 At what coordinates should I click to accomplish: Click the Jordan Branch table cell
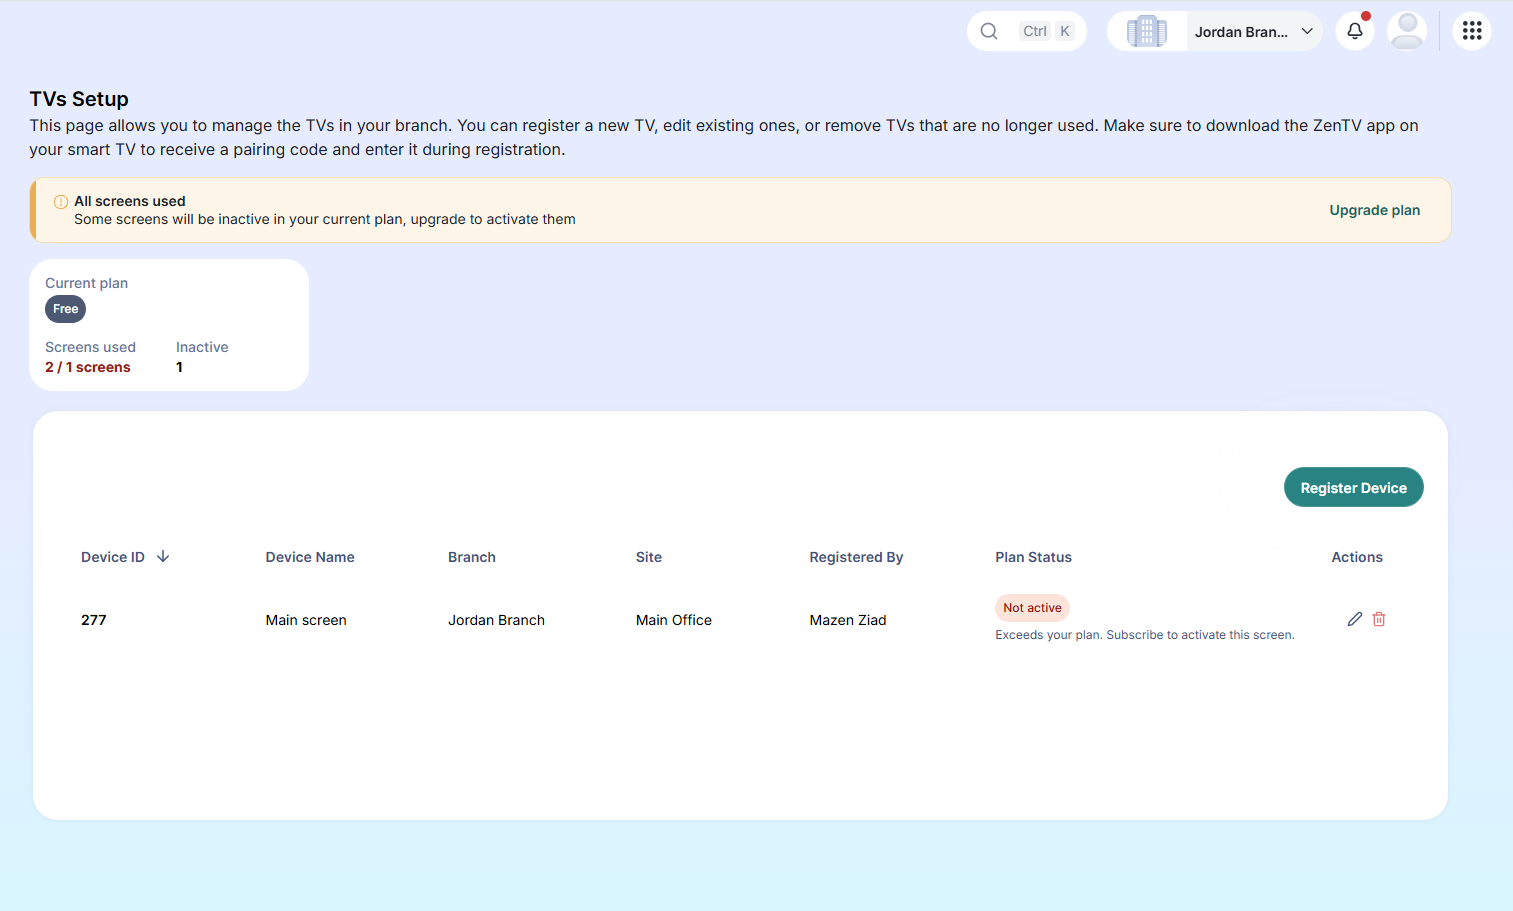coord(496,620)
